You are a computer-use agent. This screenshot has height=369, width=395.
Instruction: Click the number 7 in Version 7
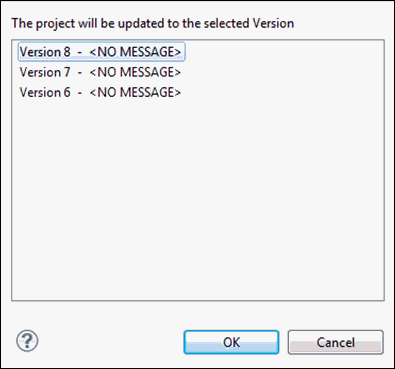(67, 72)
